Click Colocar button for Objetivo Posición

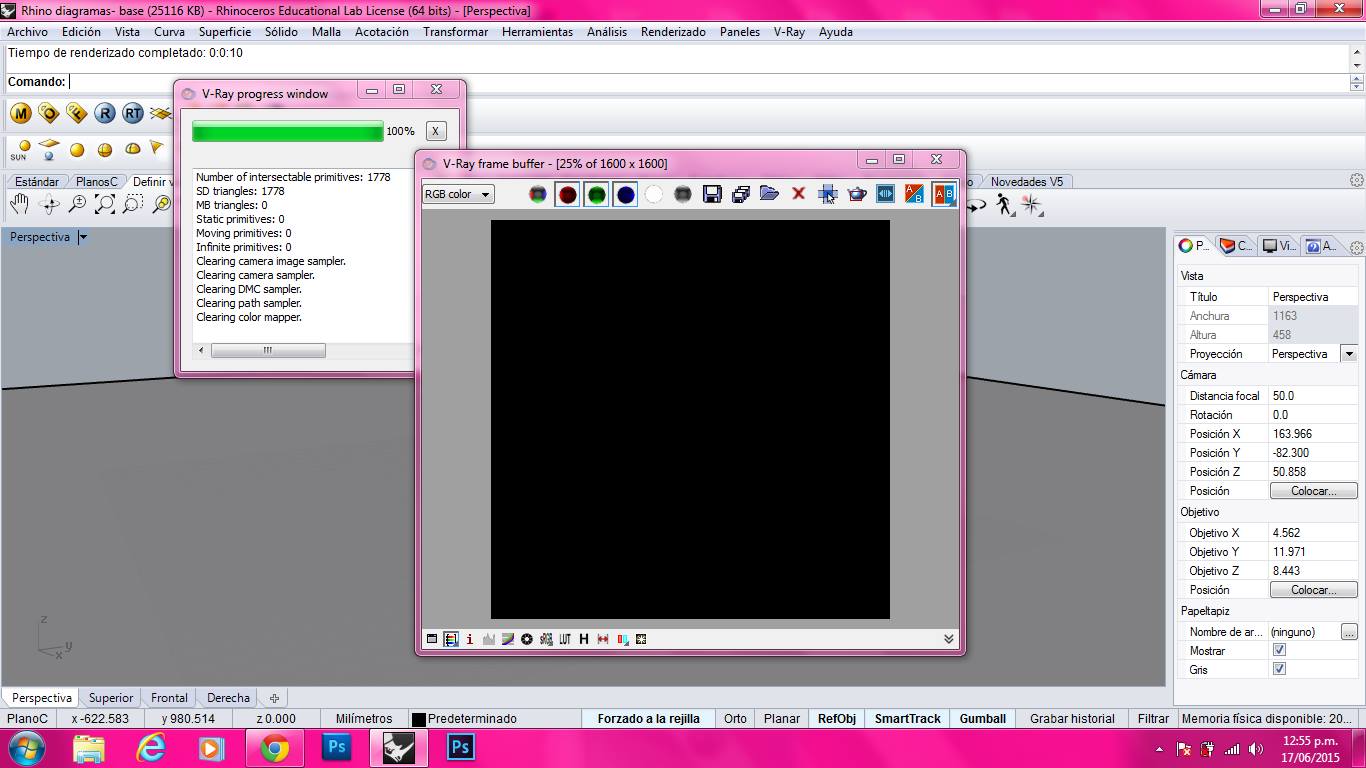pyautogui.click(x=1313, y=590)
